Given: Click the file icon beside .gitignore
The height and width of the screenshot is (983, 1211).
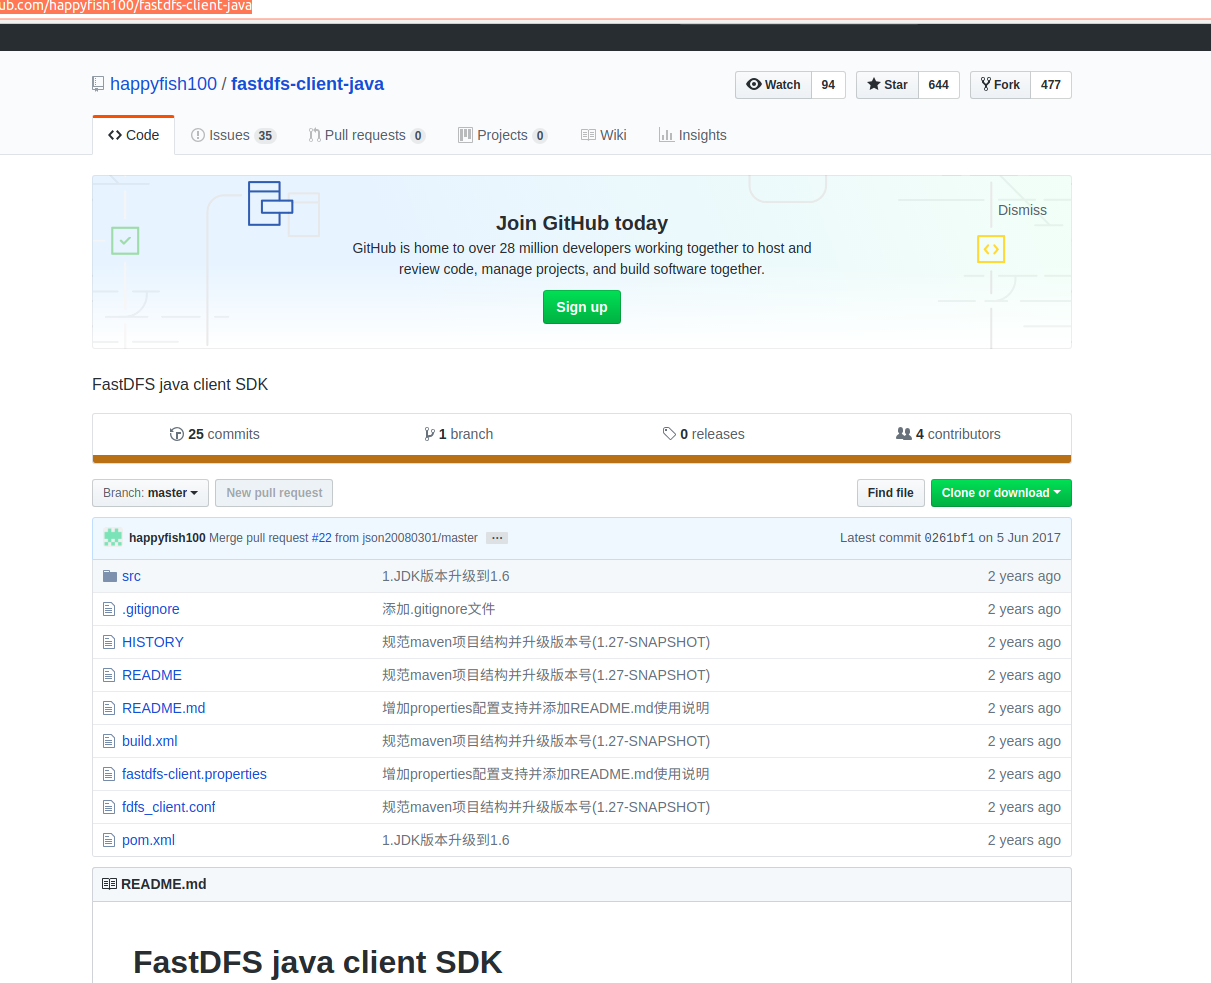Looking at the screenshot, I should pyautogui.click(x=109, y=609).
